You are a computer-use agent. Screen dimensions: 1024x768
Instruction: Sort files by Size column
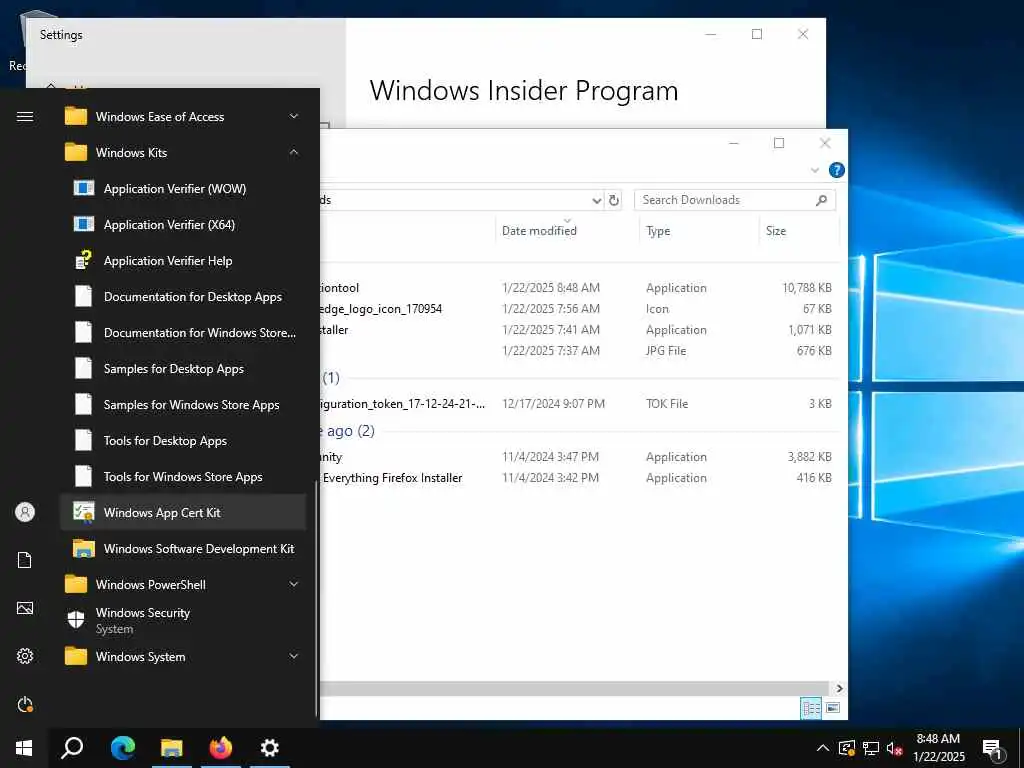pyautogui.click(x=776, y=231)
